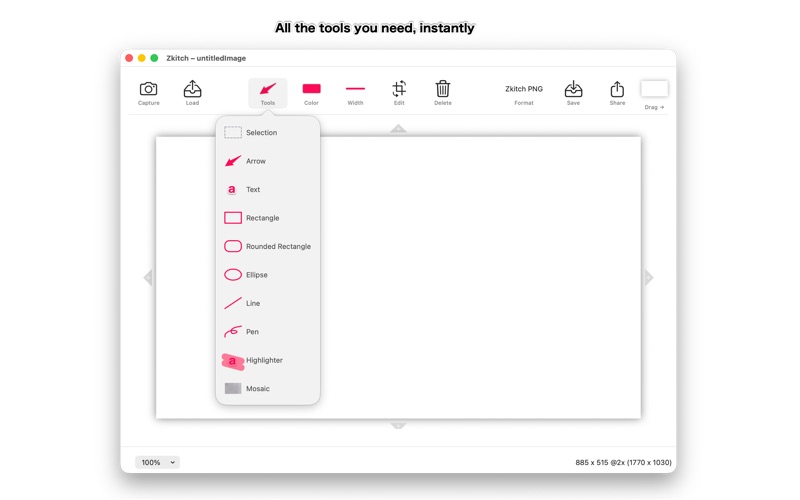This screenshot has width=800, height=500.
Task: Select the Ellipse tool icon
Action: tap(233, 275)
